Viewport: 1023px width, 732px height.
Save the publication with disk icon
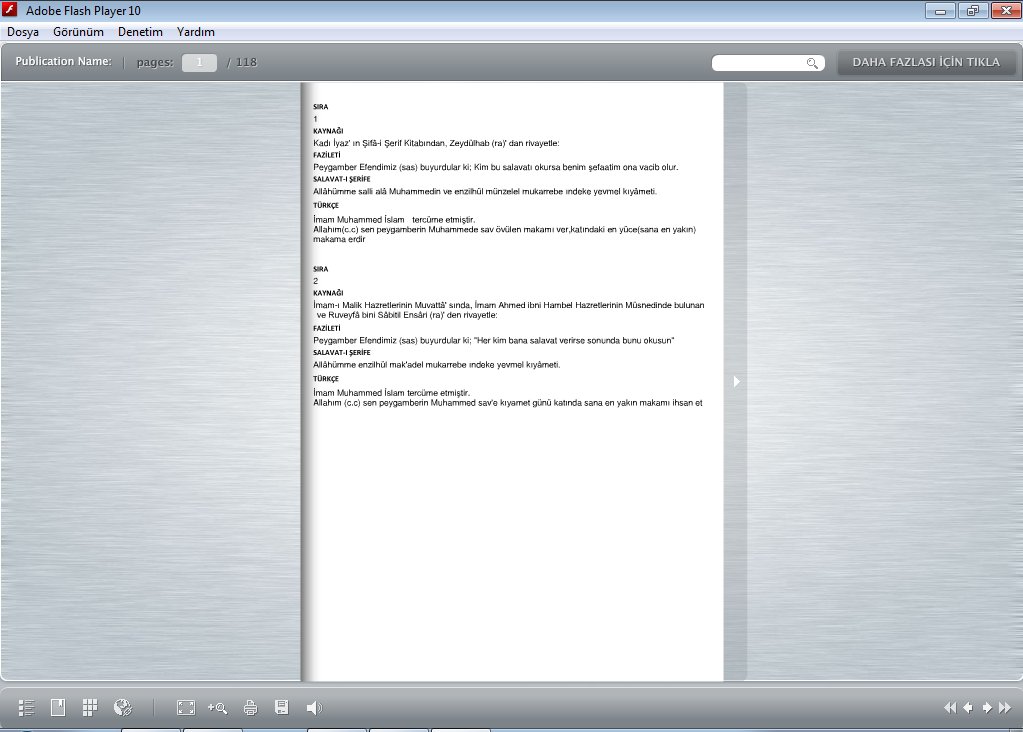click(282, 708)
